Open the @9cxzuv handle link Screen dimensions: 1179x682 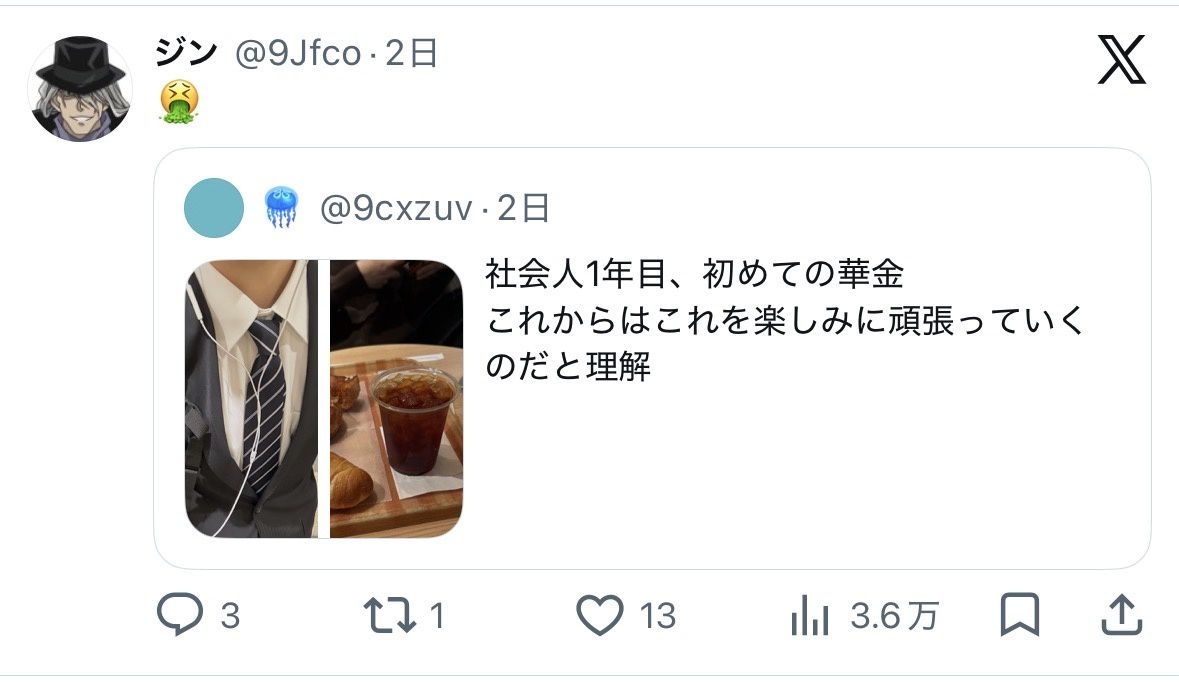pos(396,208)
